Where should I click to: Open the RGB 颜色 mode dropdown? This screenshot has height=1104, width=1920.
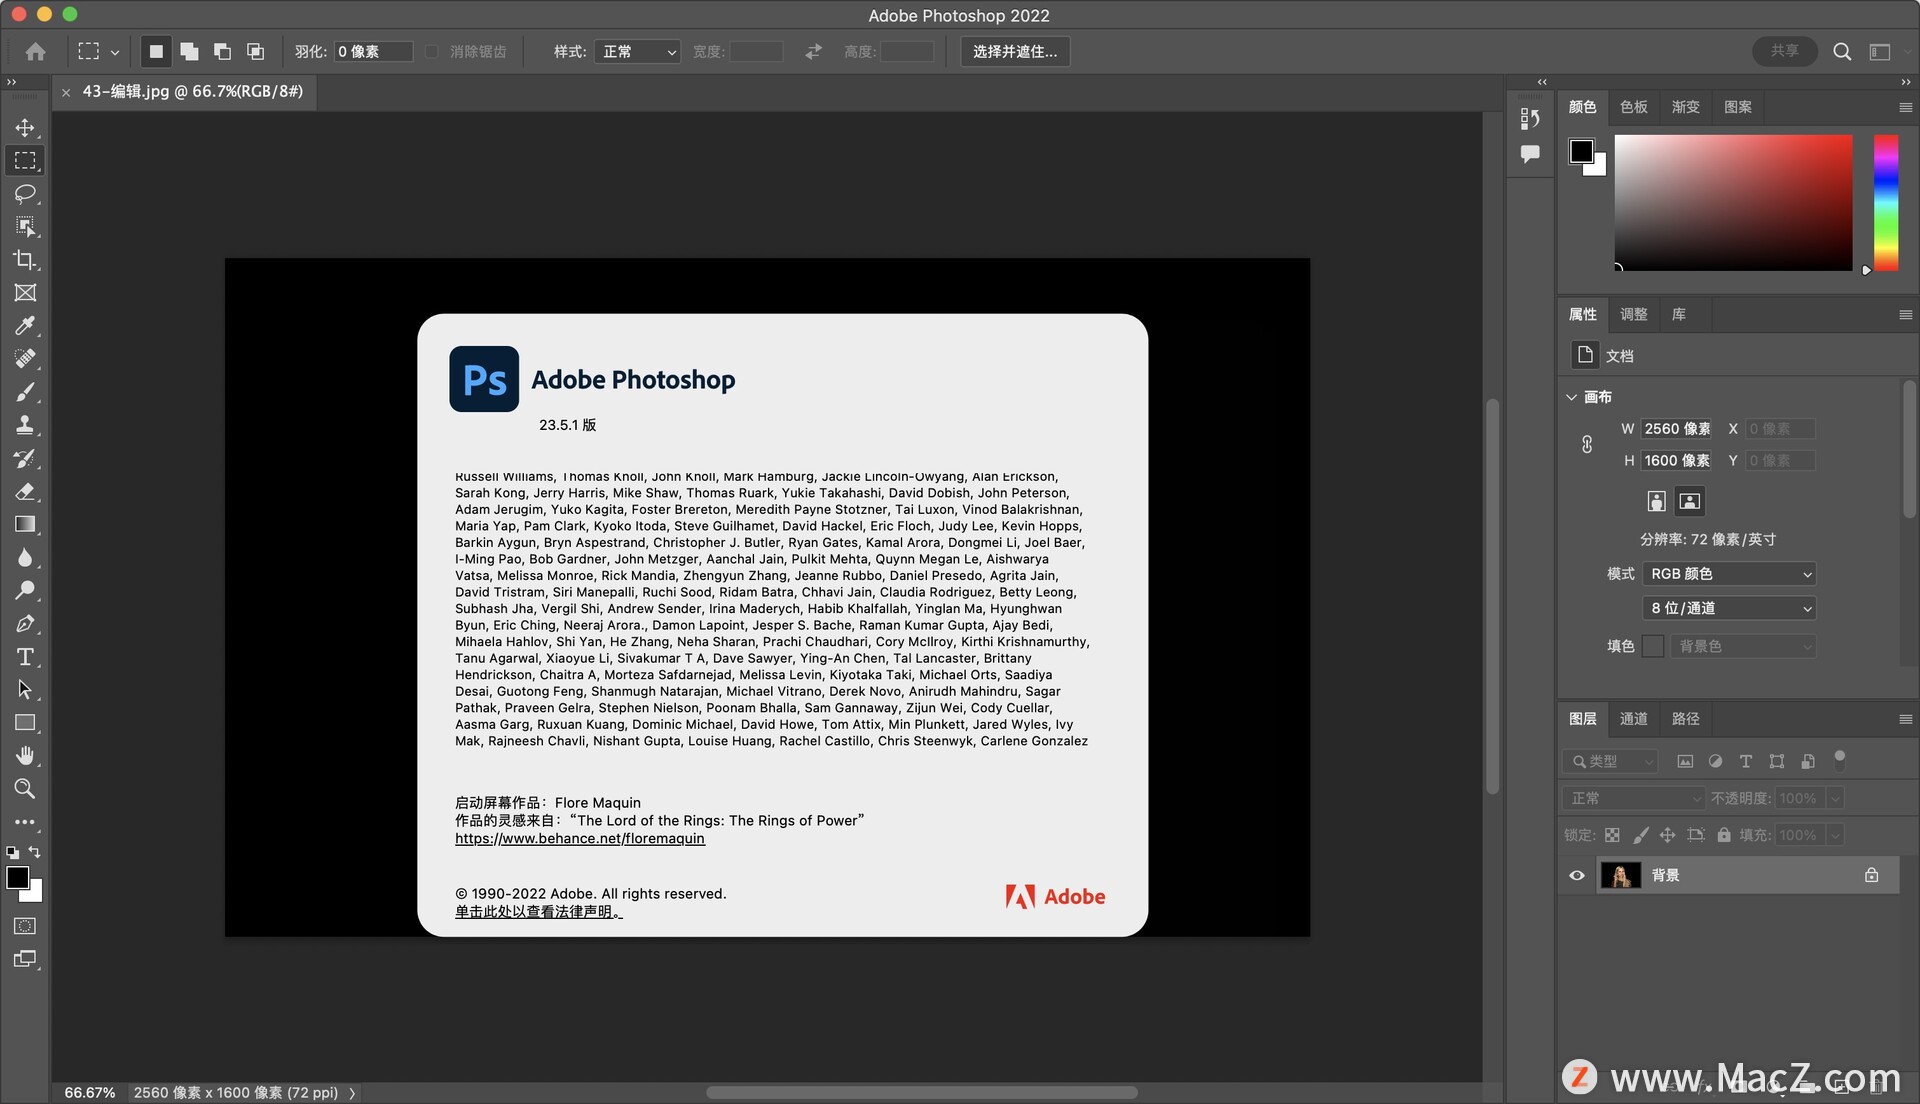1729,573
